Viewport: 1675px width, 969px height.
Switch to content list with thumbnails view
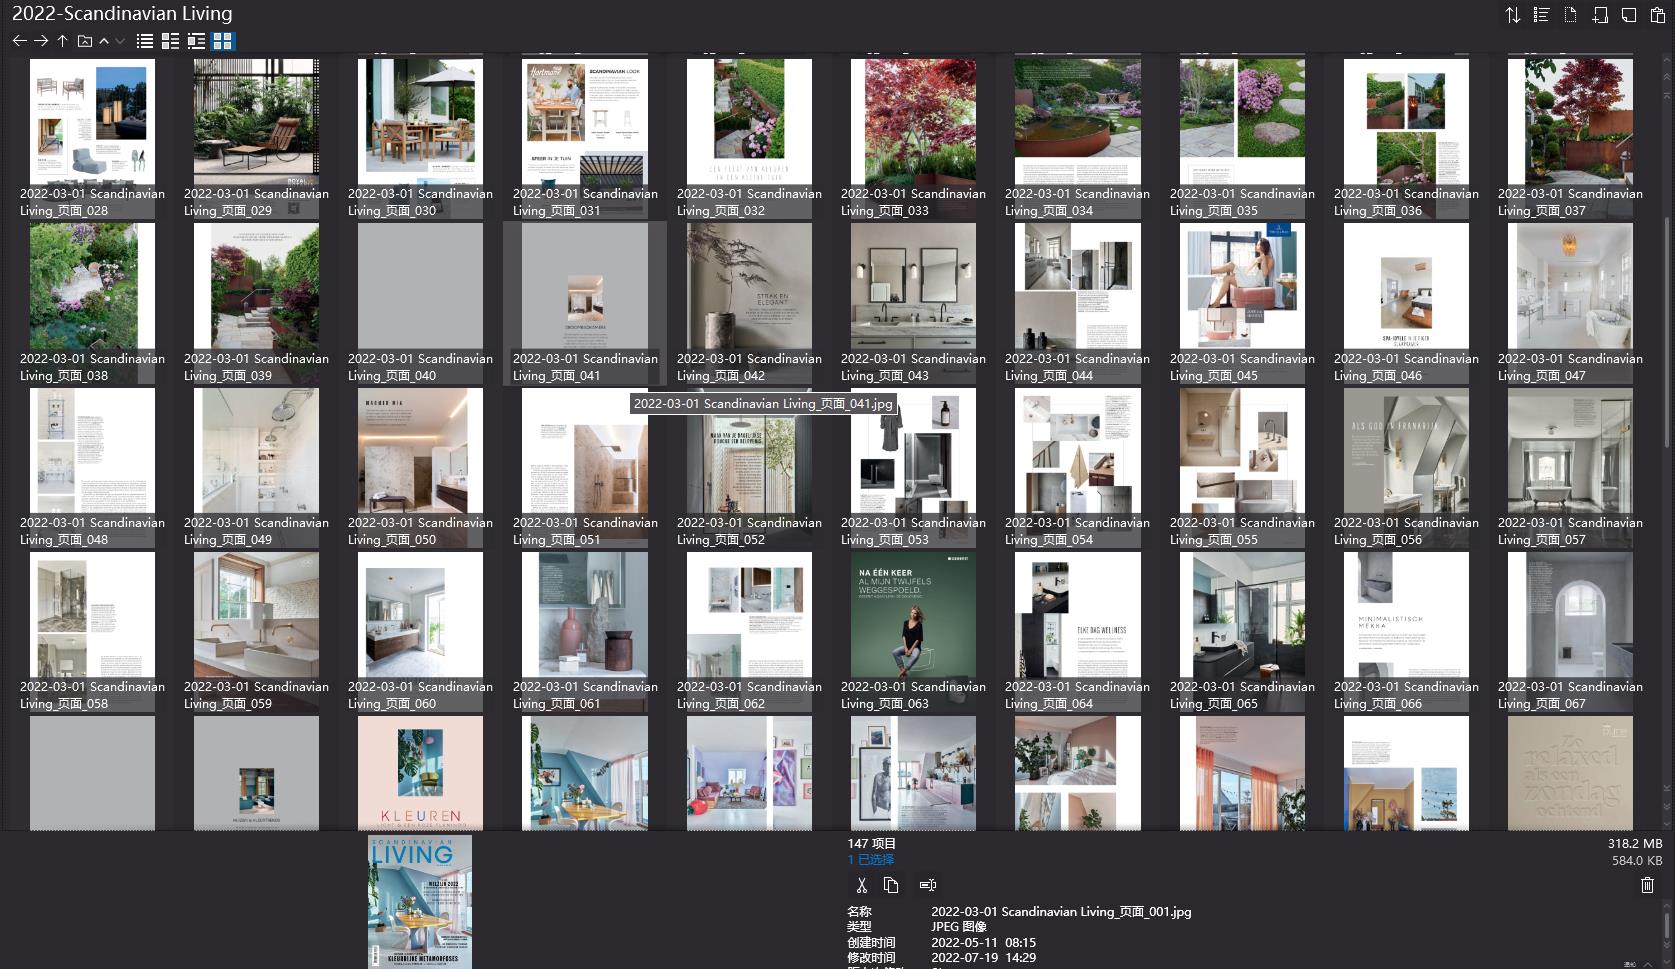pyautogui.click(x=197, y=41)
